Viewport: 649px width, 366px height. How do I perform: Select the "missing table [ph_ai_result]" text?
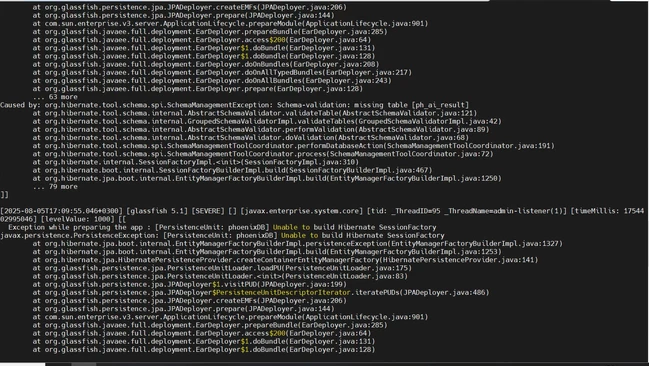pos(411,105)
